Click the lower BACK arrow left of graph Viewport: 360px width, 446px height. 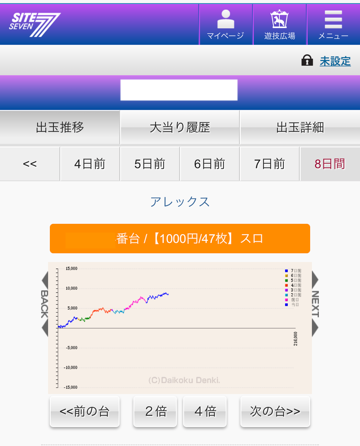(x=45, y=328)
